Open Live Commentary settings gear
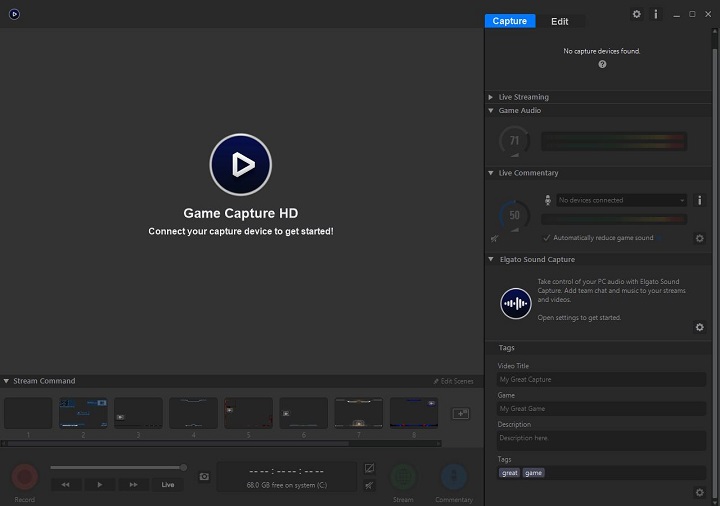This screenshot has width=720, height=506. (x=699, y=238)
